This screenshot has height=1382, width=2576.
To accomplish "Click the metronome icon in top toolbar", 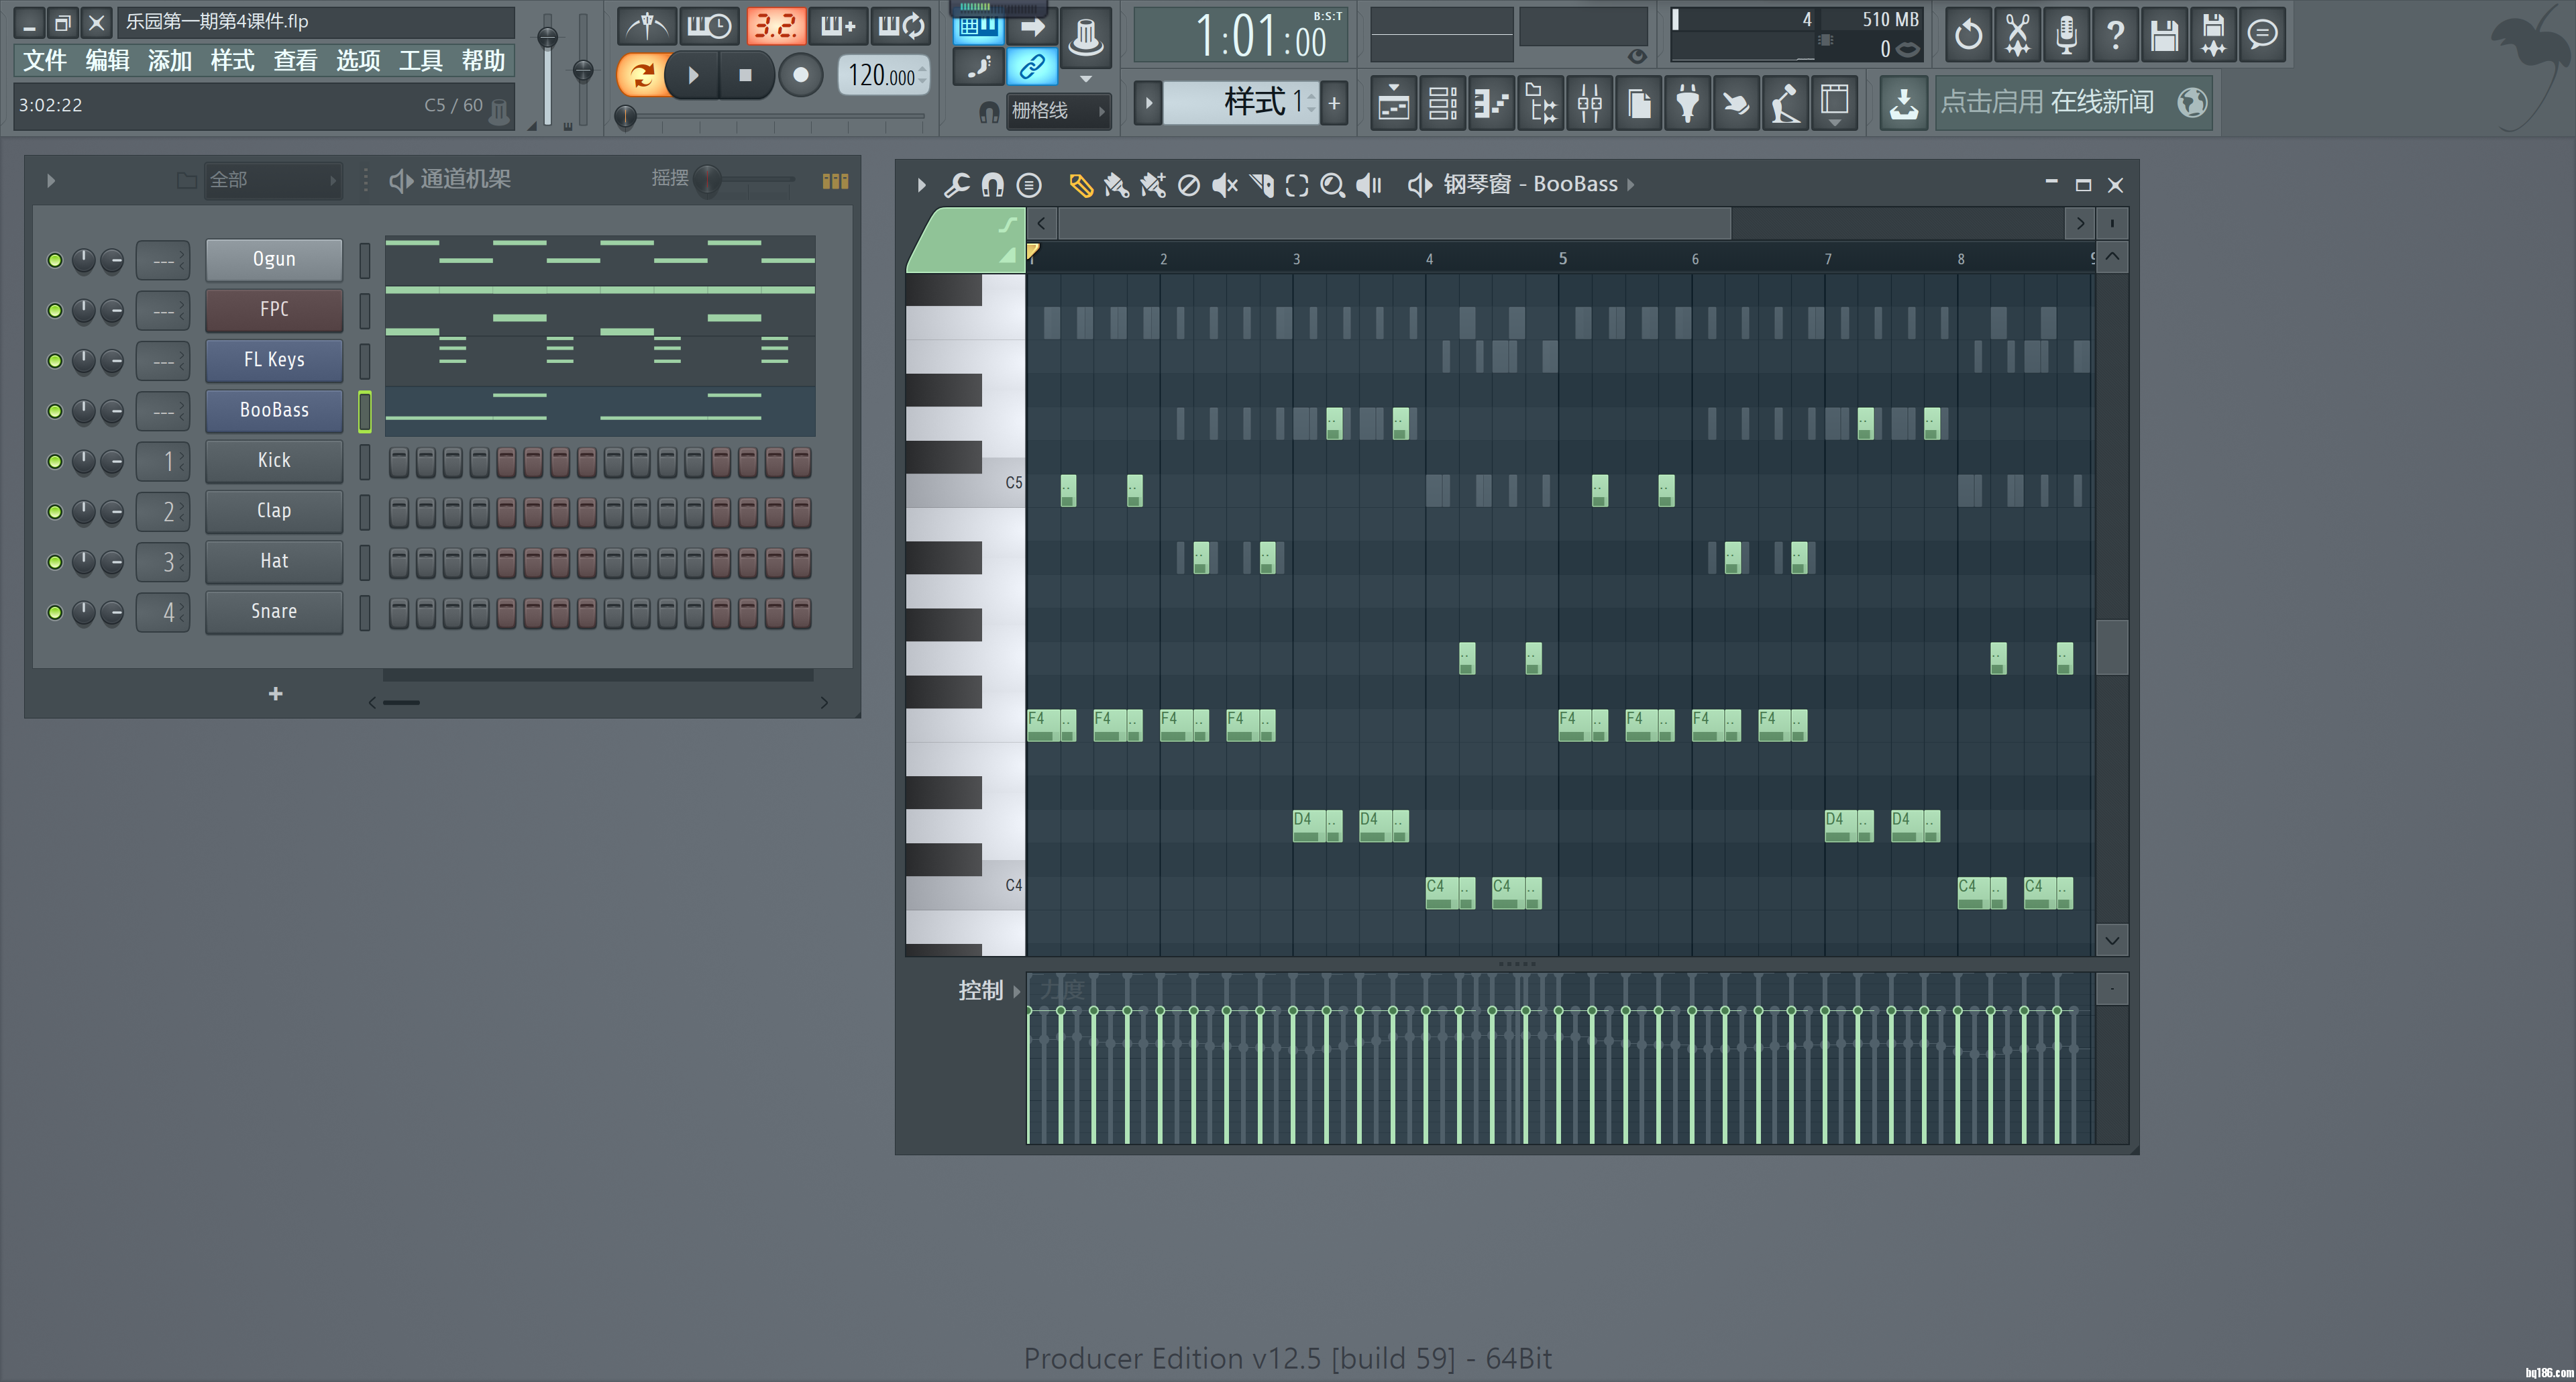I will coord(647,26).
